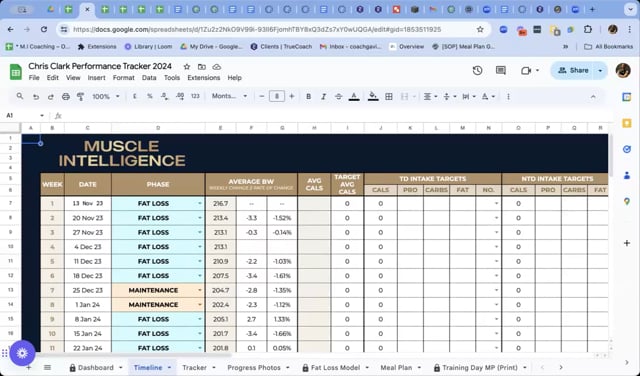The width and height of the screenshot is (640, 376).
Task: Increase the font size
Action: click(291, 96)
